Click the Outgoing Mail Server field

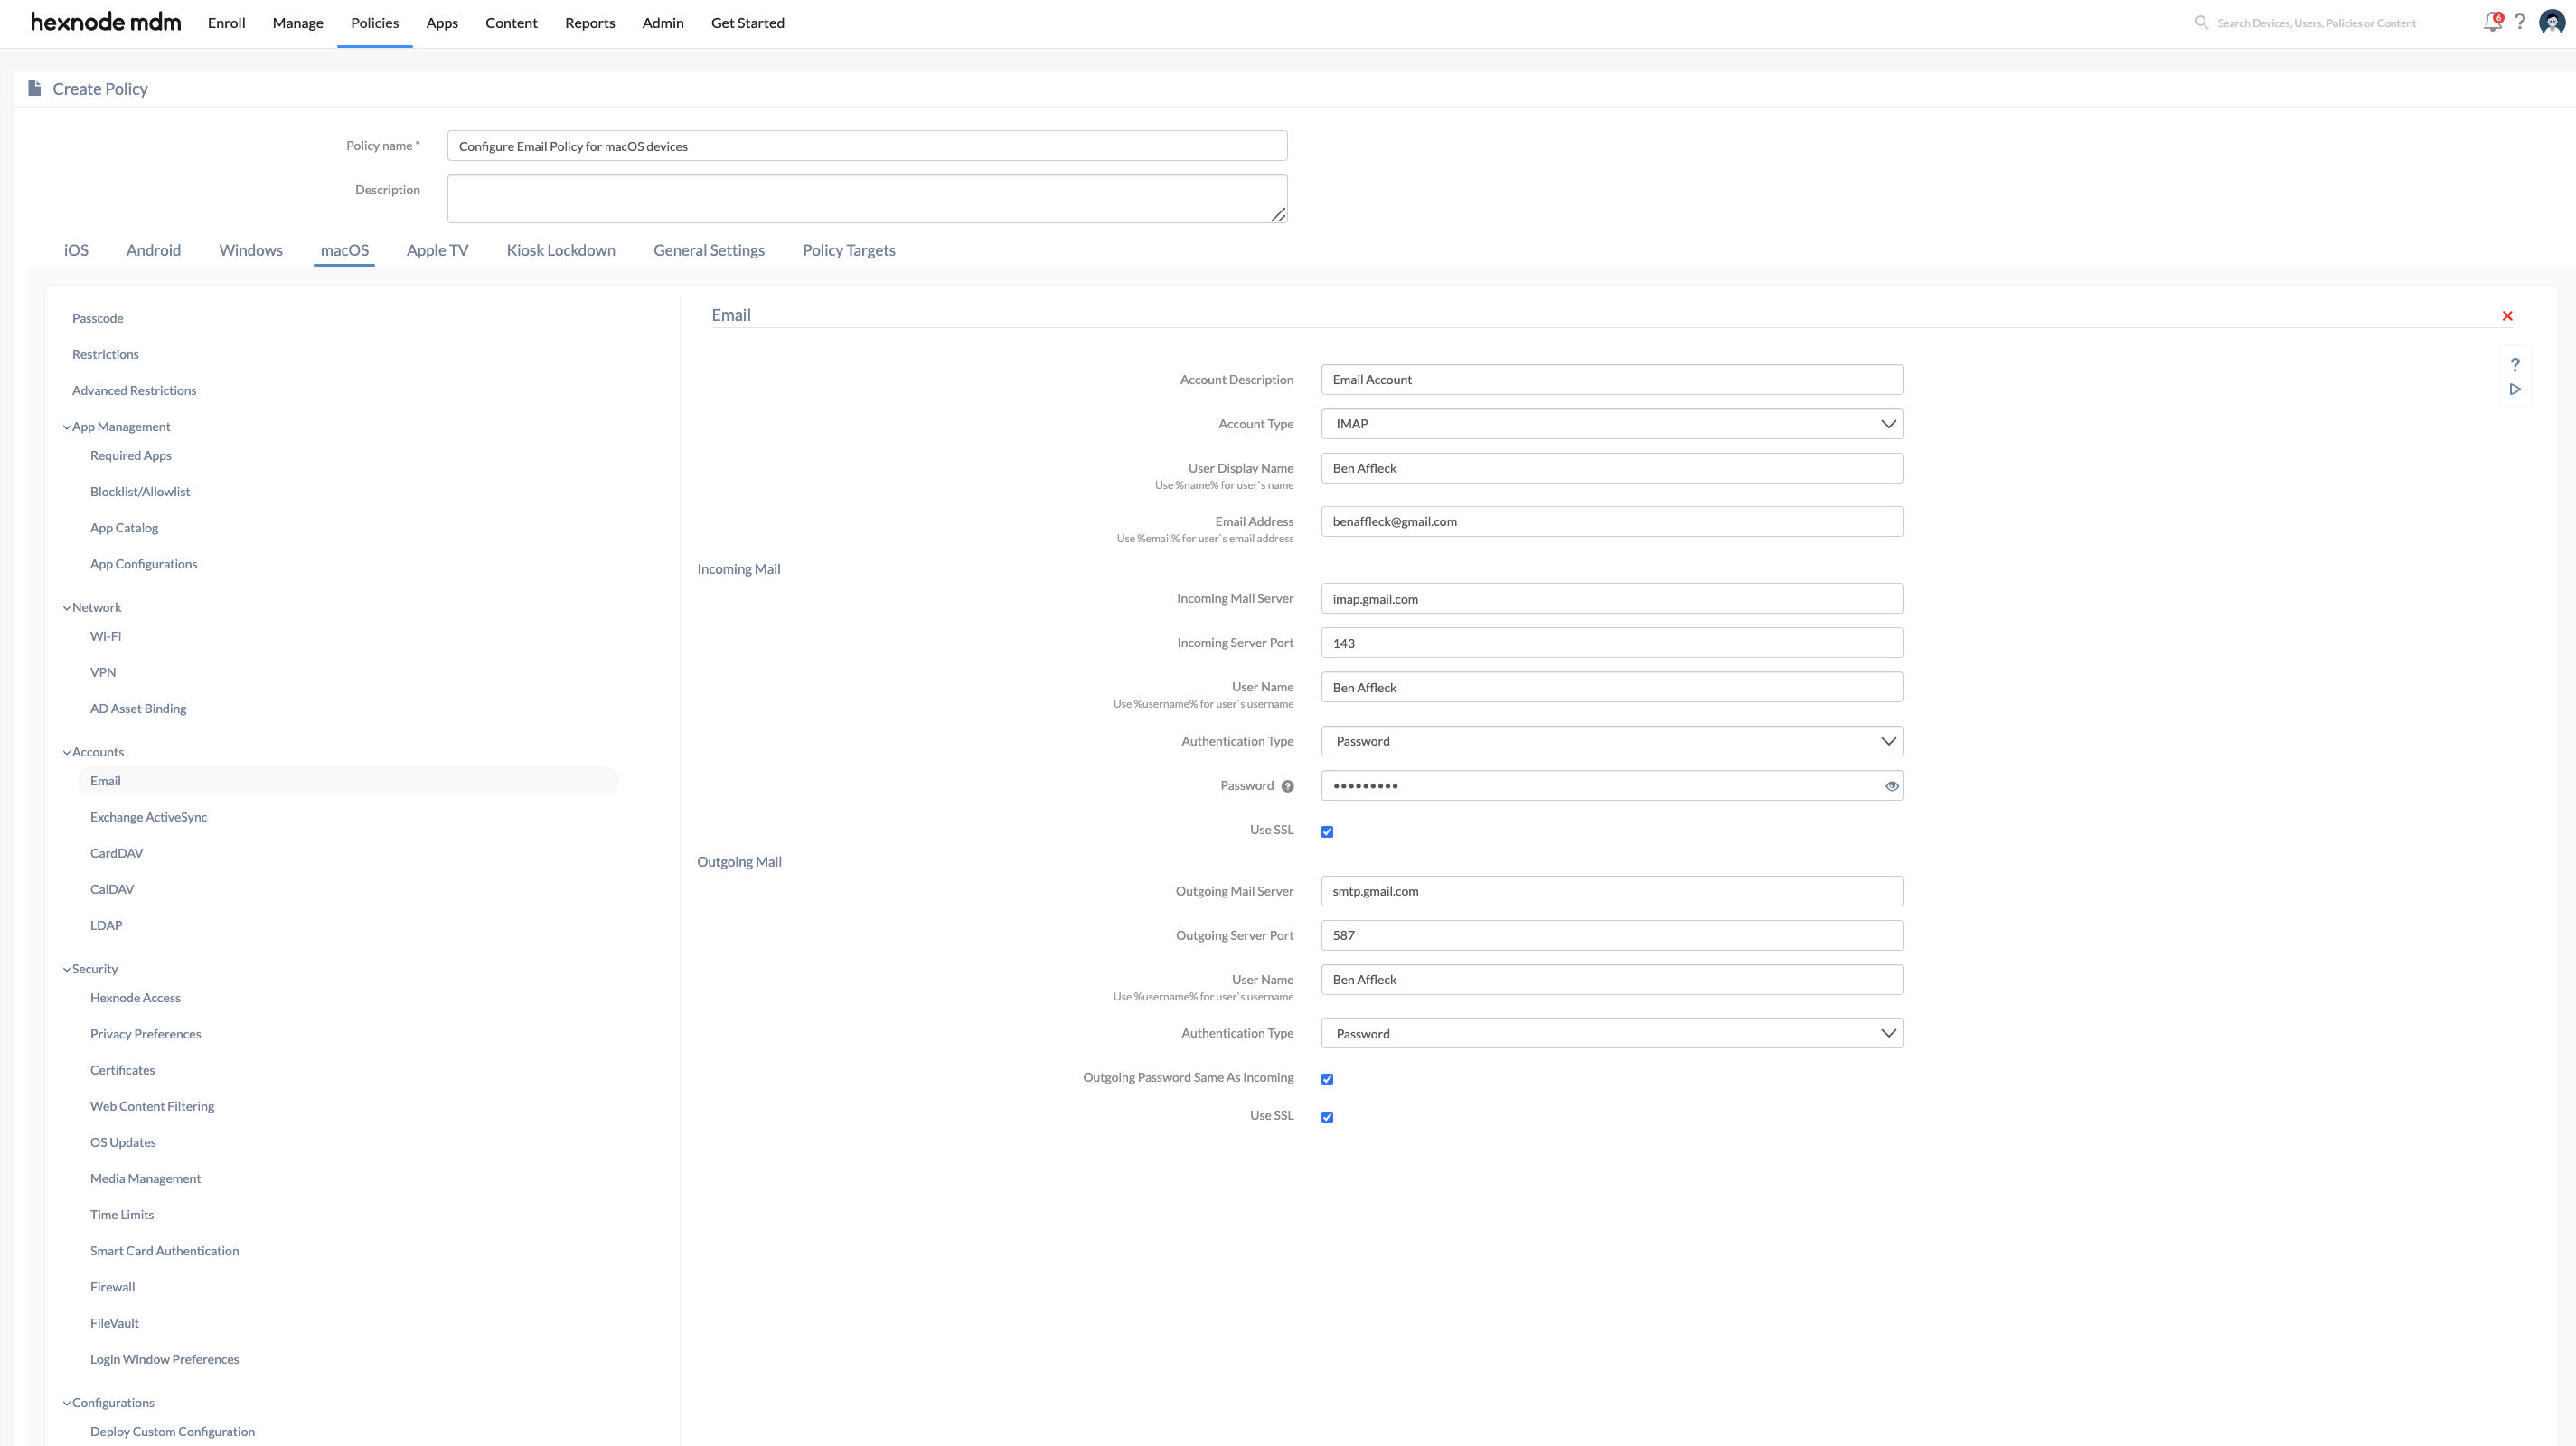click(1611, 891)
